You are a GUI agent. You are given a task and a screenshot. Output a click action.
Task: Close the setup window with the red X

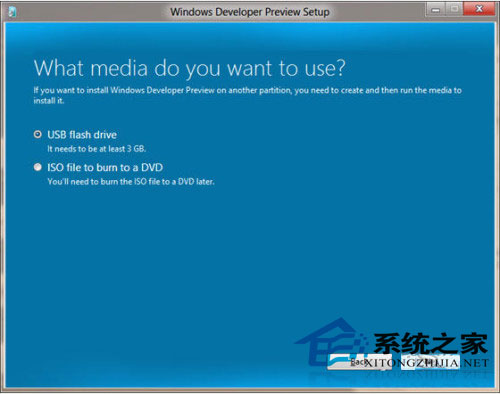coord(479,9)
